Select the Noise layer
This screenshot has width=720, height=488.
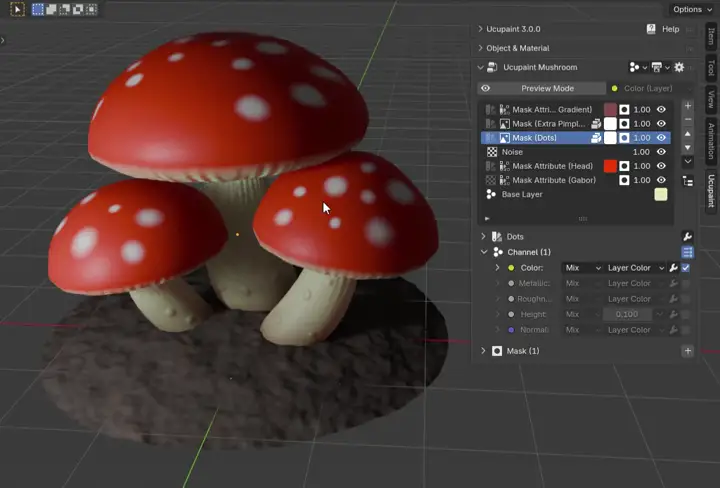(512, 151)
